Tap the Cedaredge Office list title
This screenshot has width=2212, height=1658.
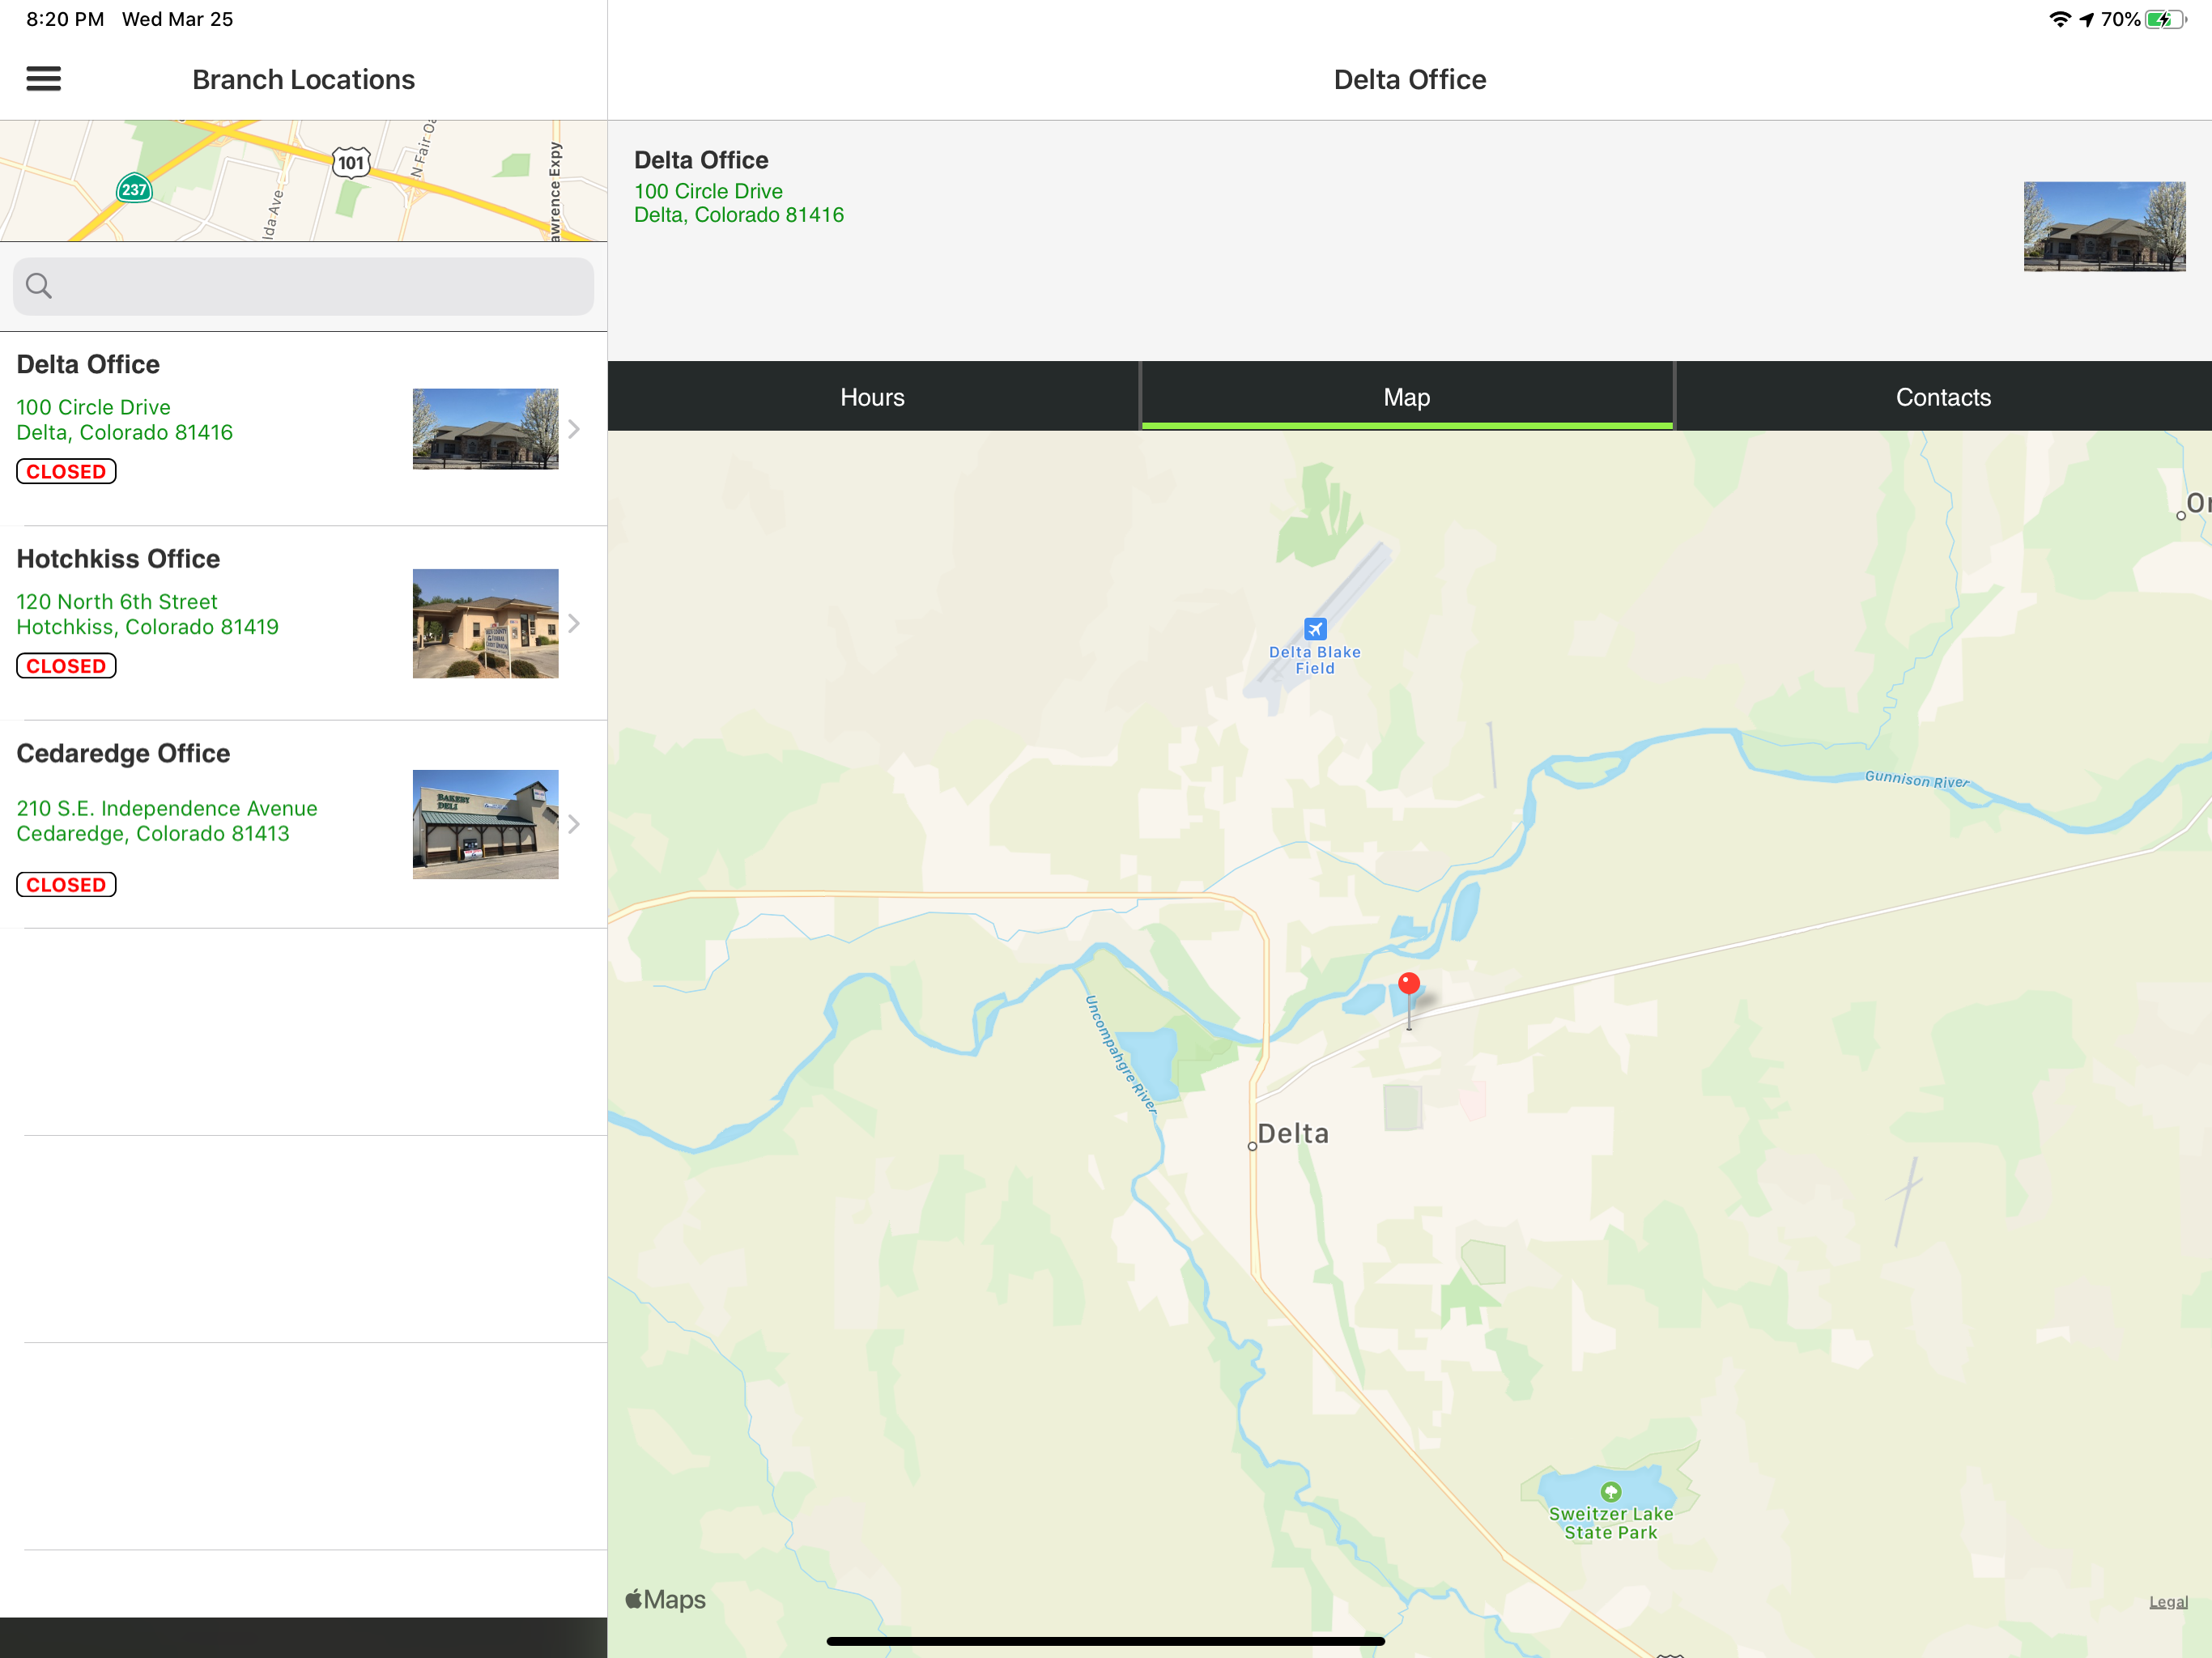coord(123,753)
